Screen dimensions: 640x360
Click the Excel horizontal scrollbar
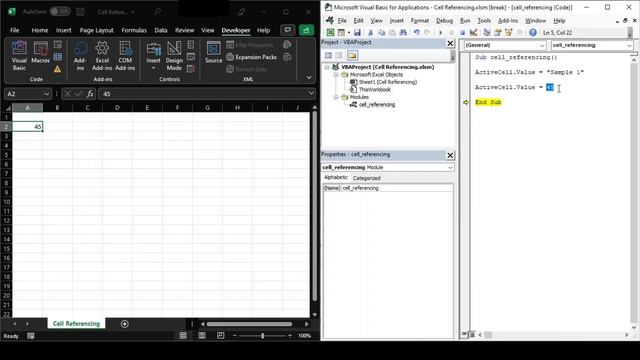(x=249, y=324)
